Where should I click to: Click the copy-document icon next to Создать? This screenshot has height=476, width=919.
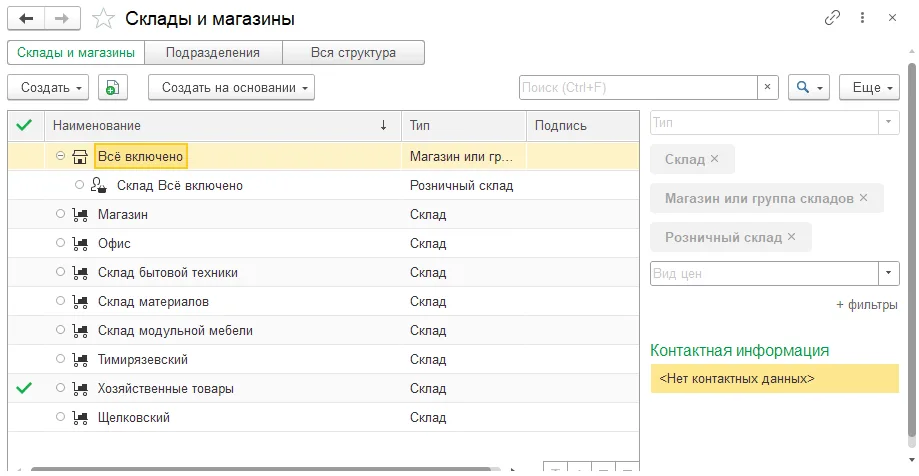113,87
